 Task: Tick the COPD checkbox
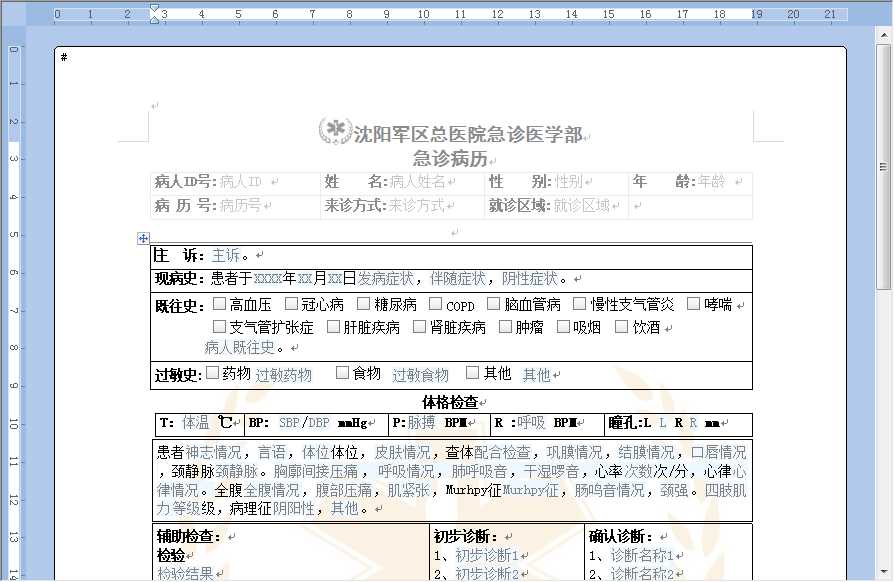pos(436,304)
